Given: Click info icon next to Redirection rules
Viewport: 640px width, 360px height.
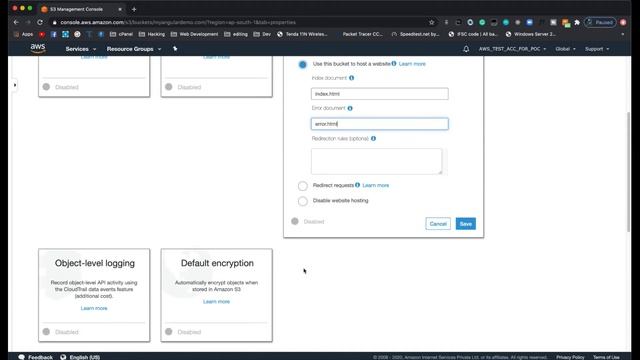Looking at the screenshot, I should [x=373, y=138].
